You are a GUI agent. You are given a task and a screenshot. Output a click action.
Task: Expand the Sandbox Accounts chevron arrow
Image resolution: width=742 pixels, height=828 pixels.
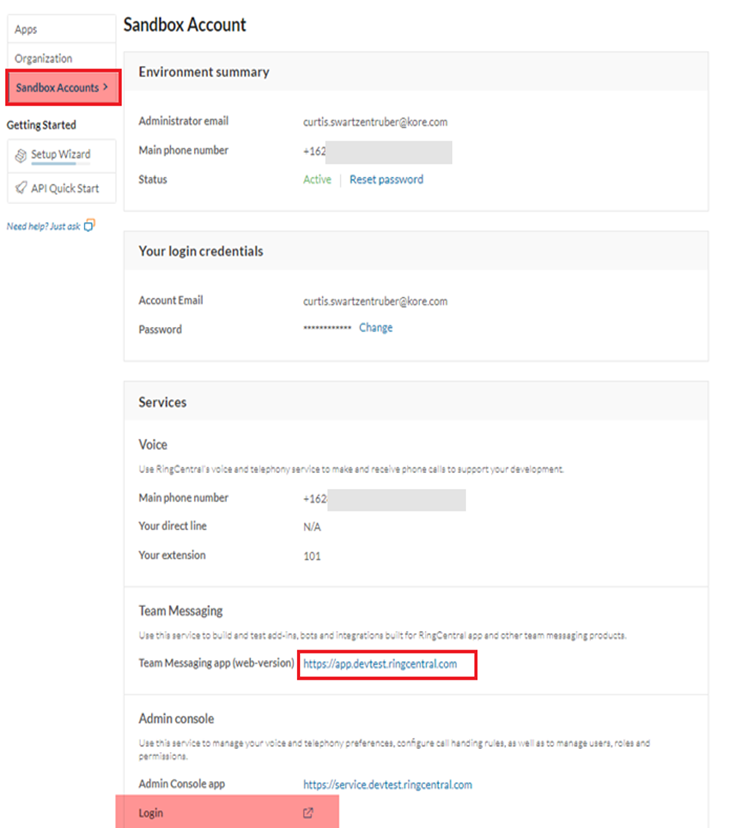click(x=106, y=88)
